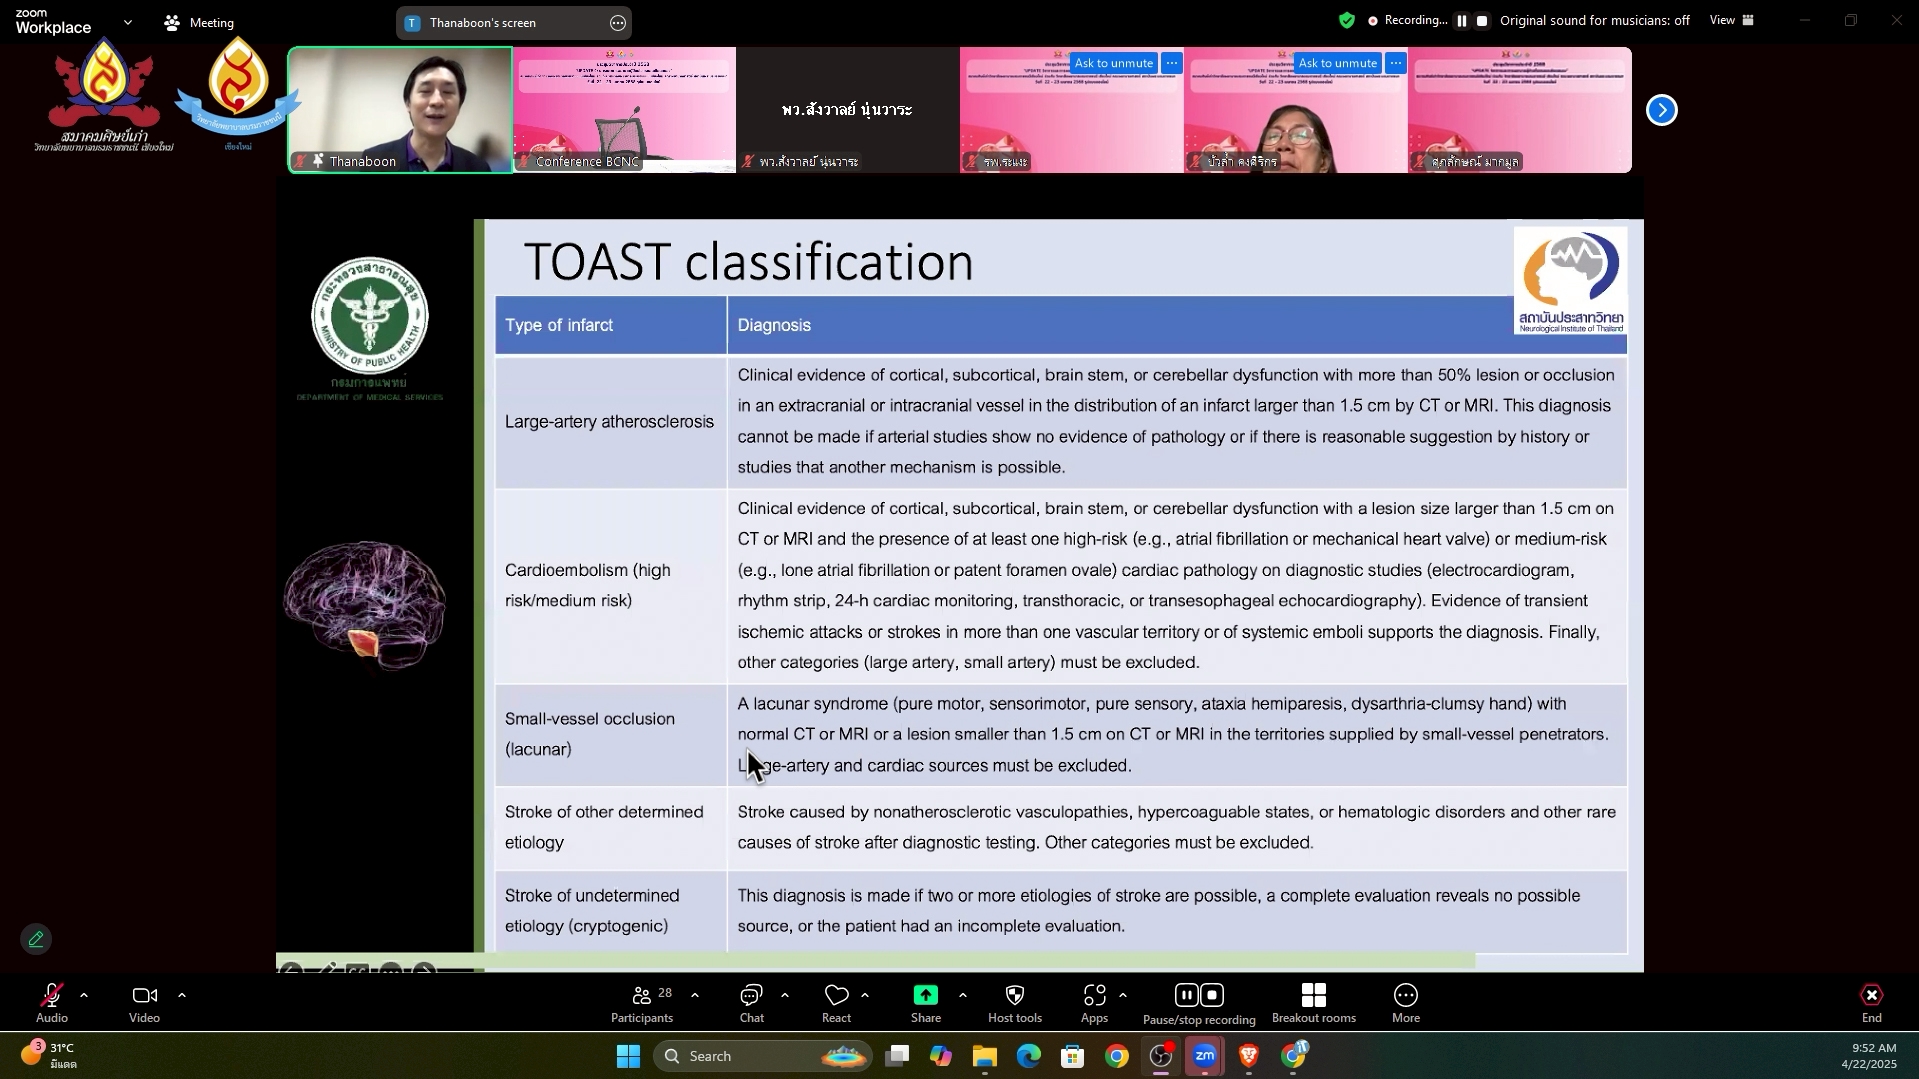Image resolution: width=1919 pixels, height=1079 pixels.
Task: Pause recording from top bar
Action: click(1462, 21)
